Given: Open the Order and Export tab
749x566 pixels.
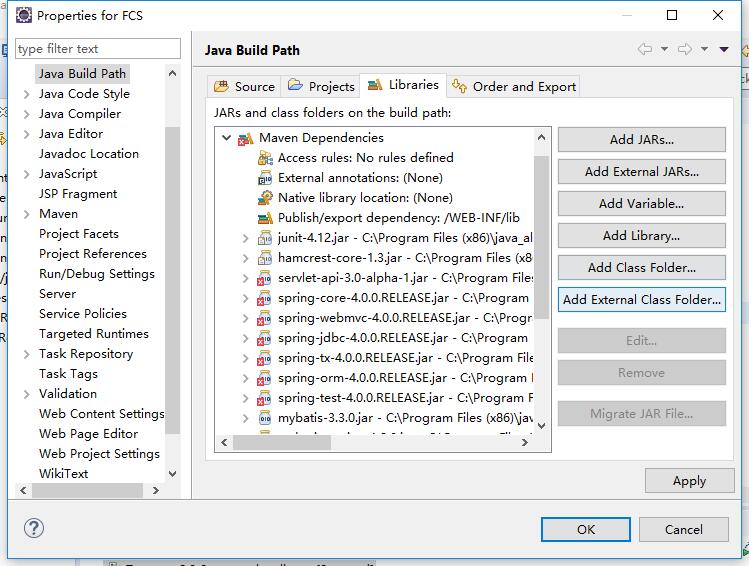Looking at the screenshot, I should pos(514,86).
